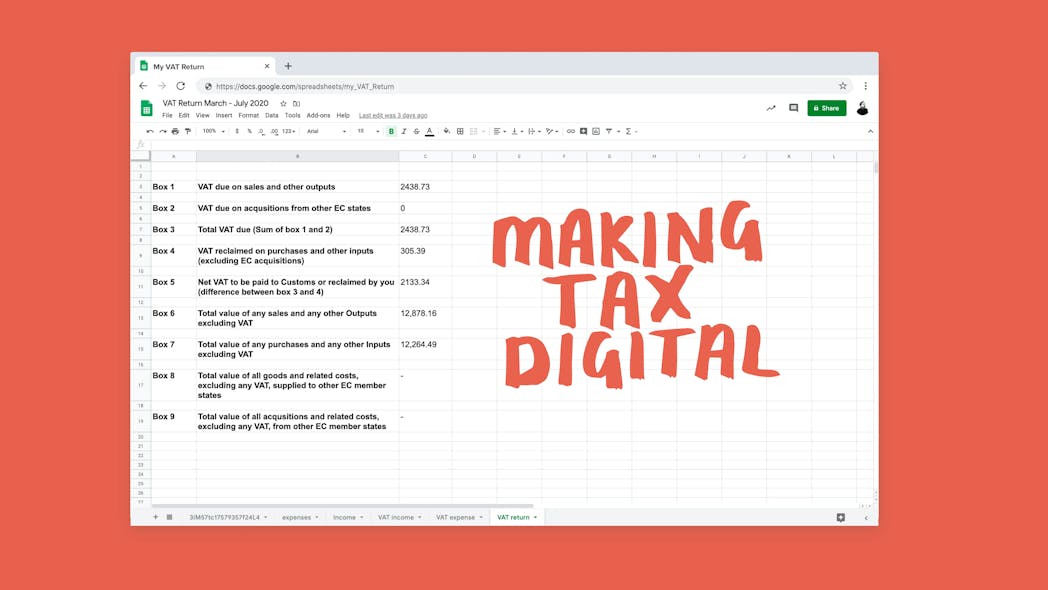
Task: Open the activity trend-line icon
Action: [771, 108]
